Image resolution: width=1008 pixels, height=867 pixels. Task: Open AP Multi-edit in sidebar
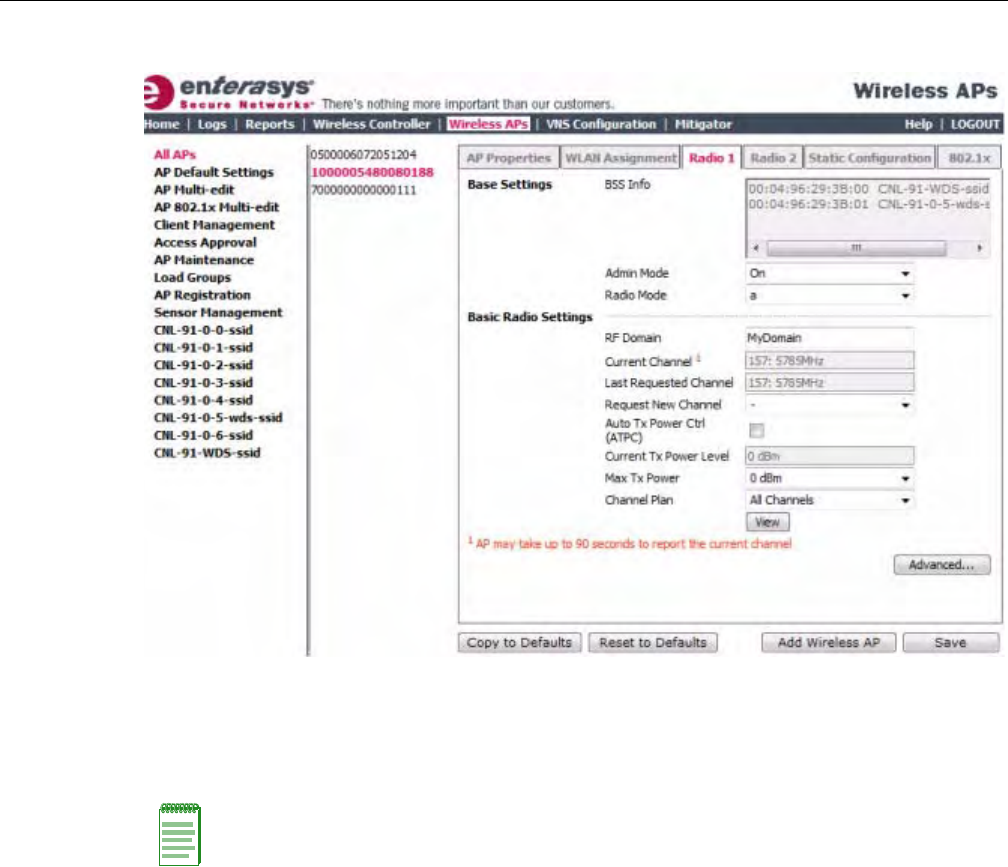coord(194,190)
